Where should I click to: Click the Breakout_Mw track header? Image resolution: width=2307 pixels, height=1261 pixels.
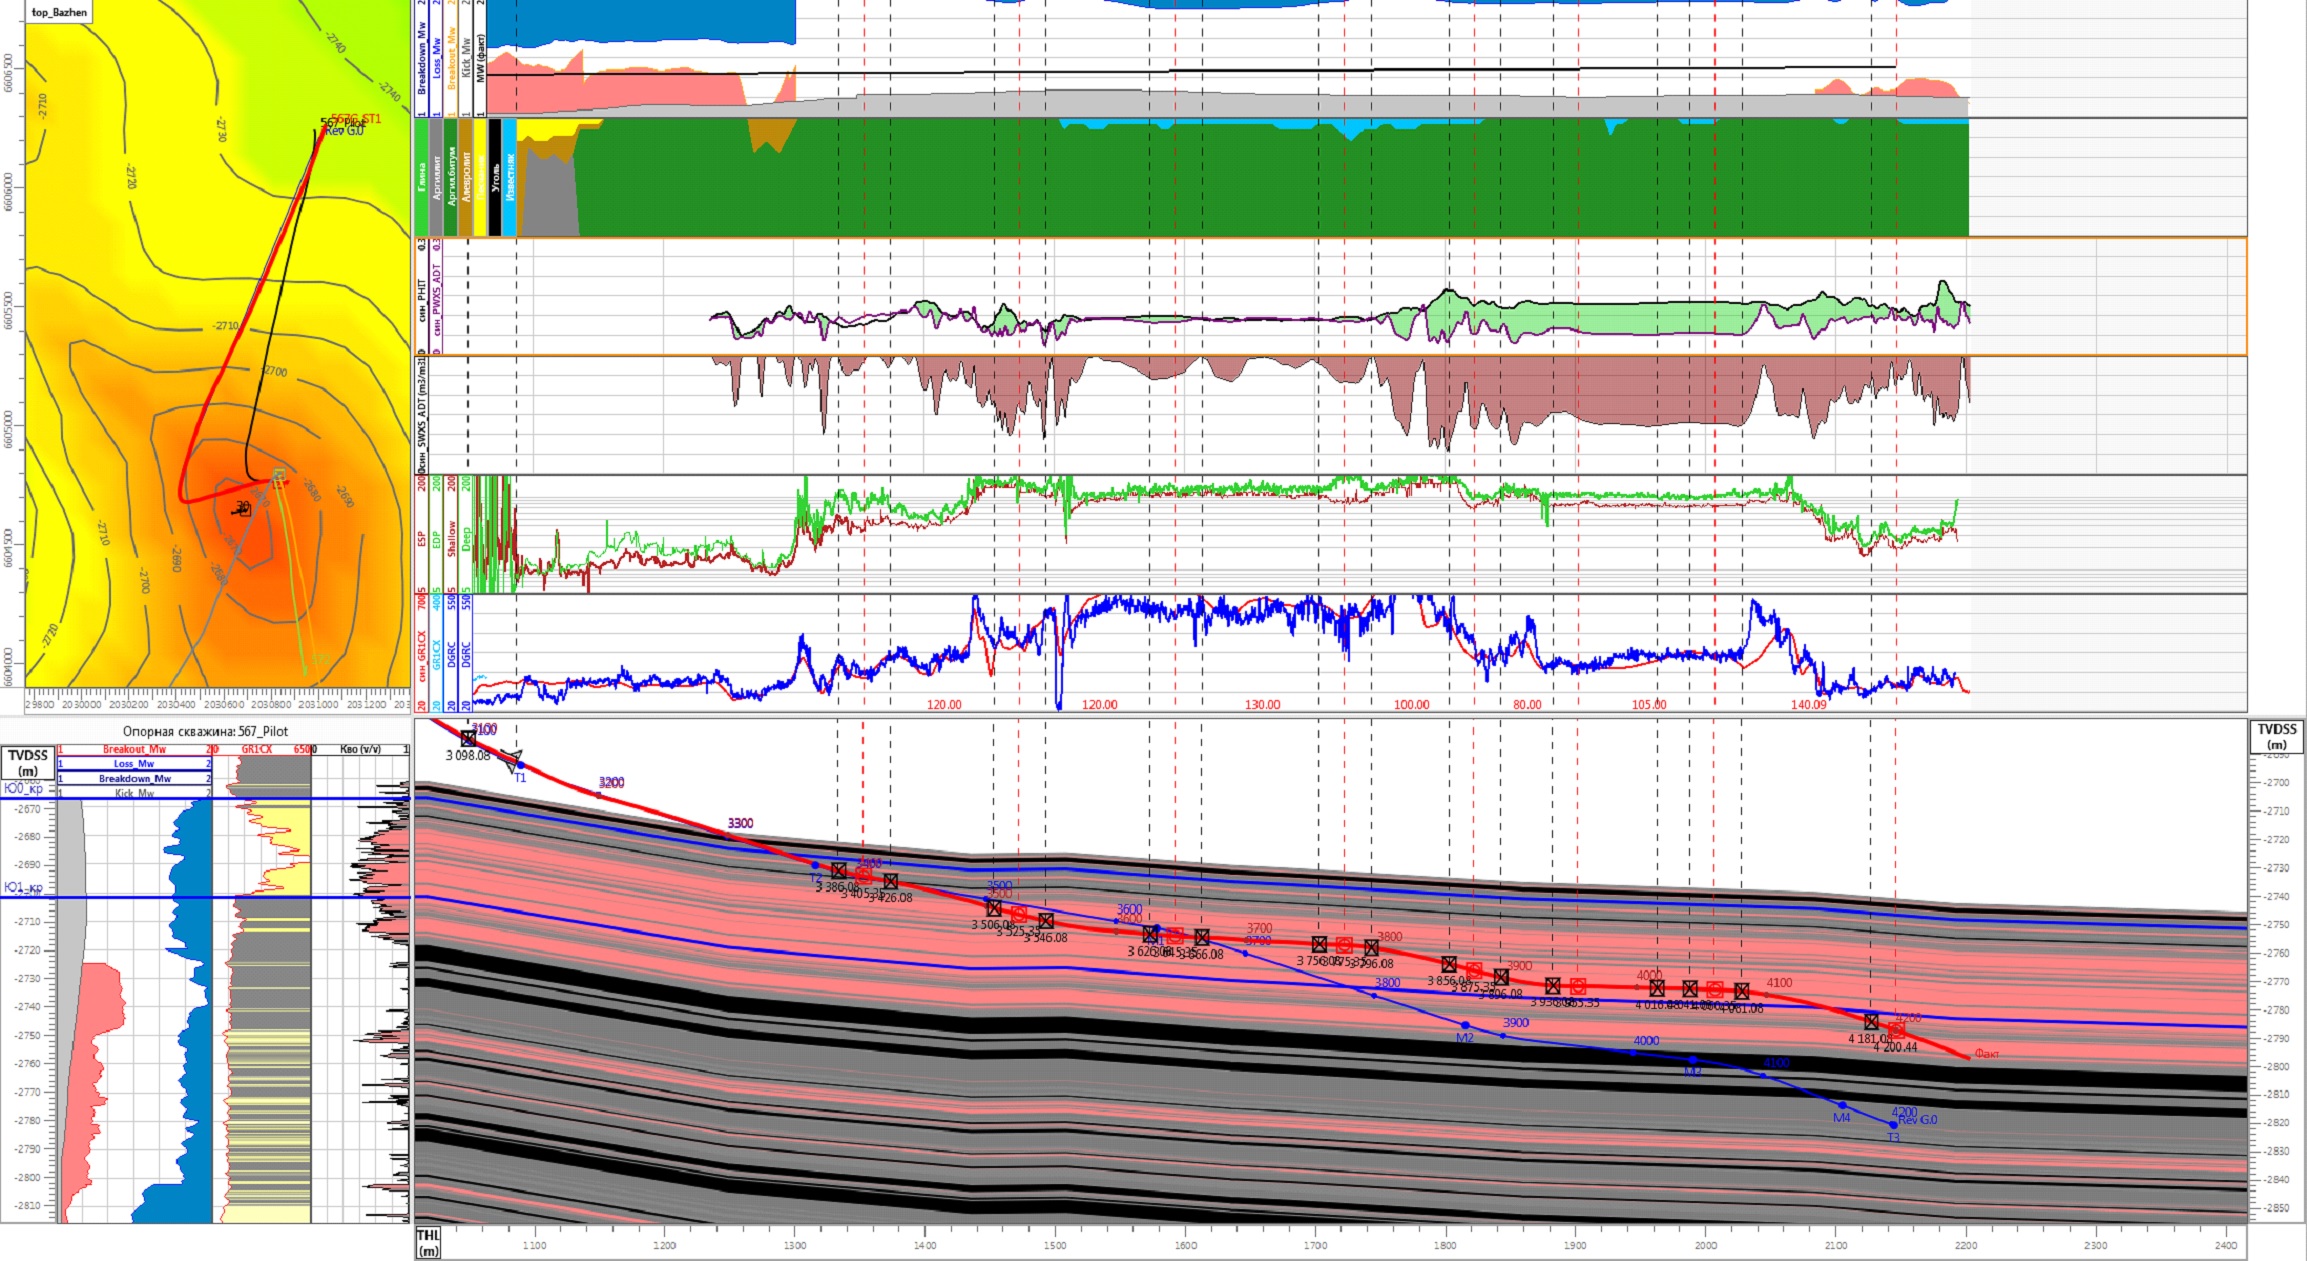(x=135, y=749)
